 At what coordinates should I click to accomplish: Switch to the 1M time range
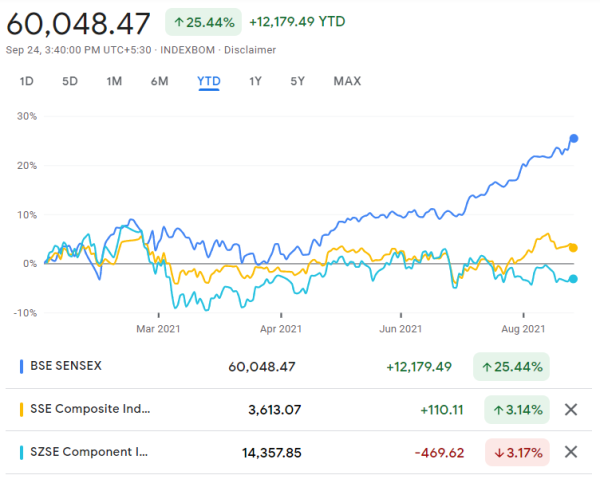point(114,81)
